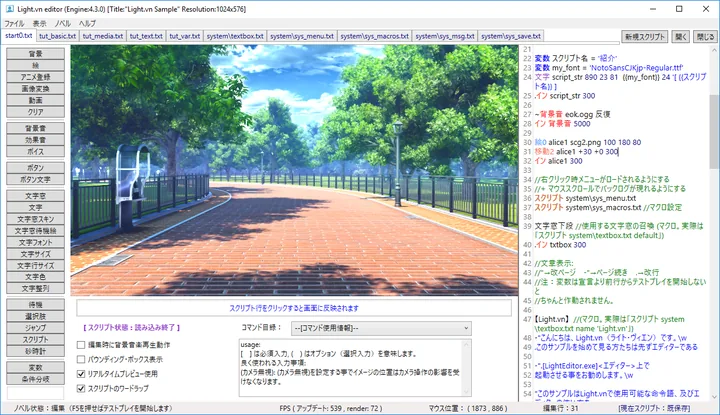
Task: Click script line 36 'スクリプト system\sys_menu.txt'
Action: (585, 198)
